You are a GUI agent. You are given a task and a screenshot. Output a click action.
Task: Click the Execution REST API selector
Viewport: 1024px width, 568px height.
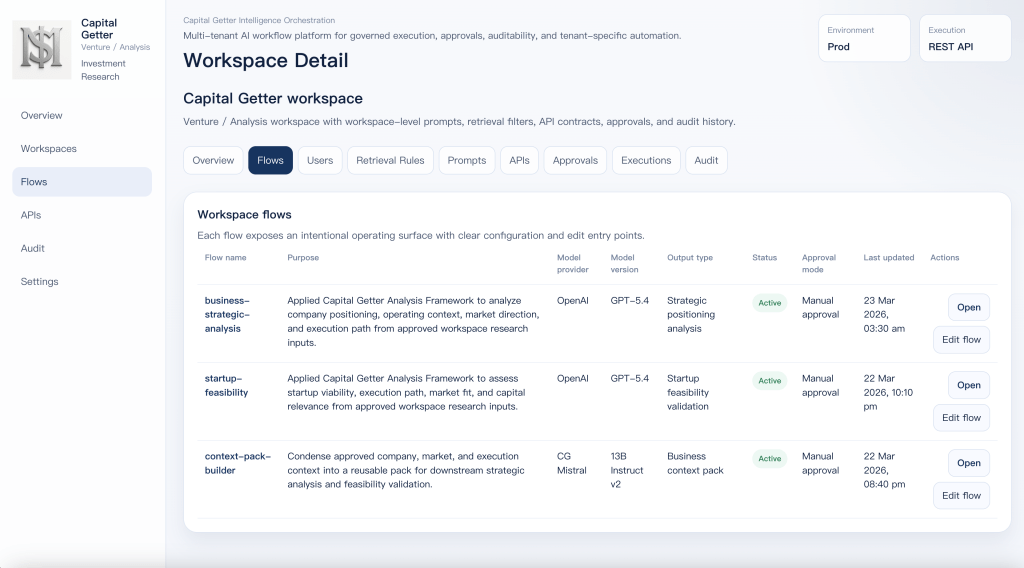coord(965,39)
